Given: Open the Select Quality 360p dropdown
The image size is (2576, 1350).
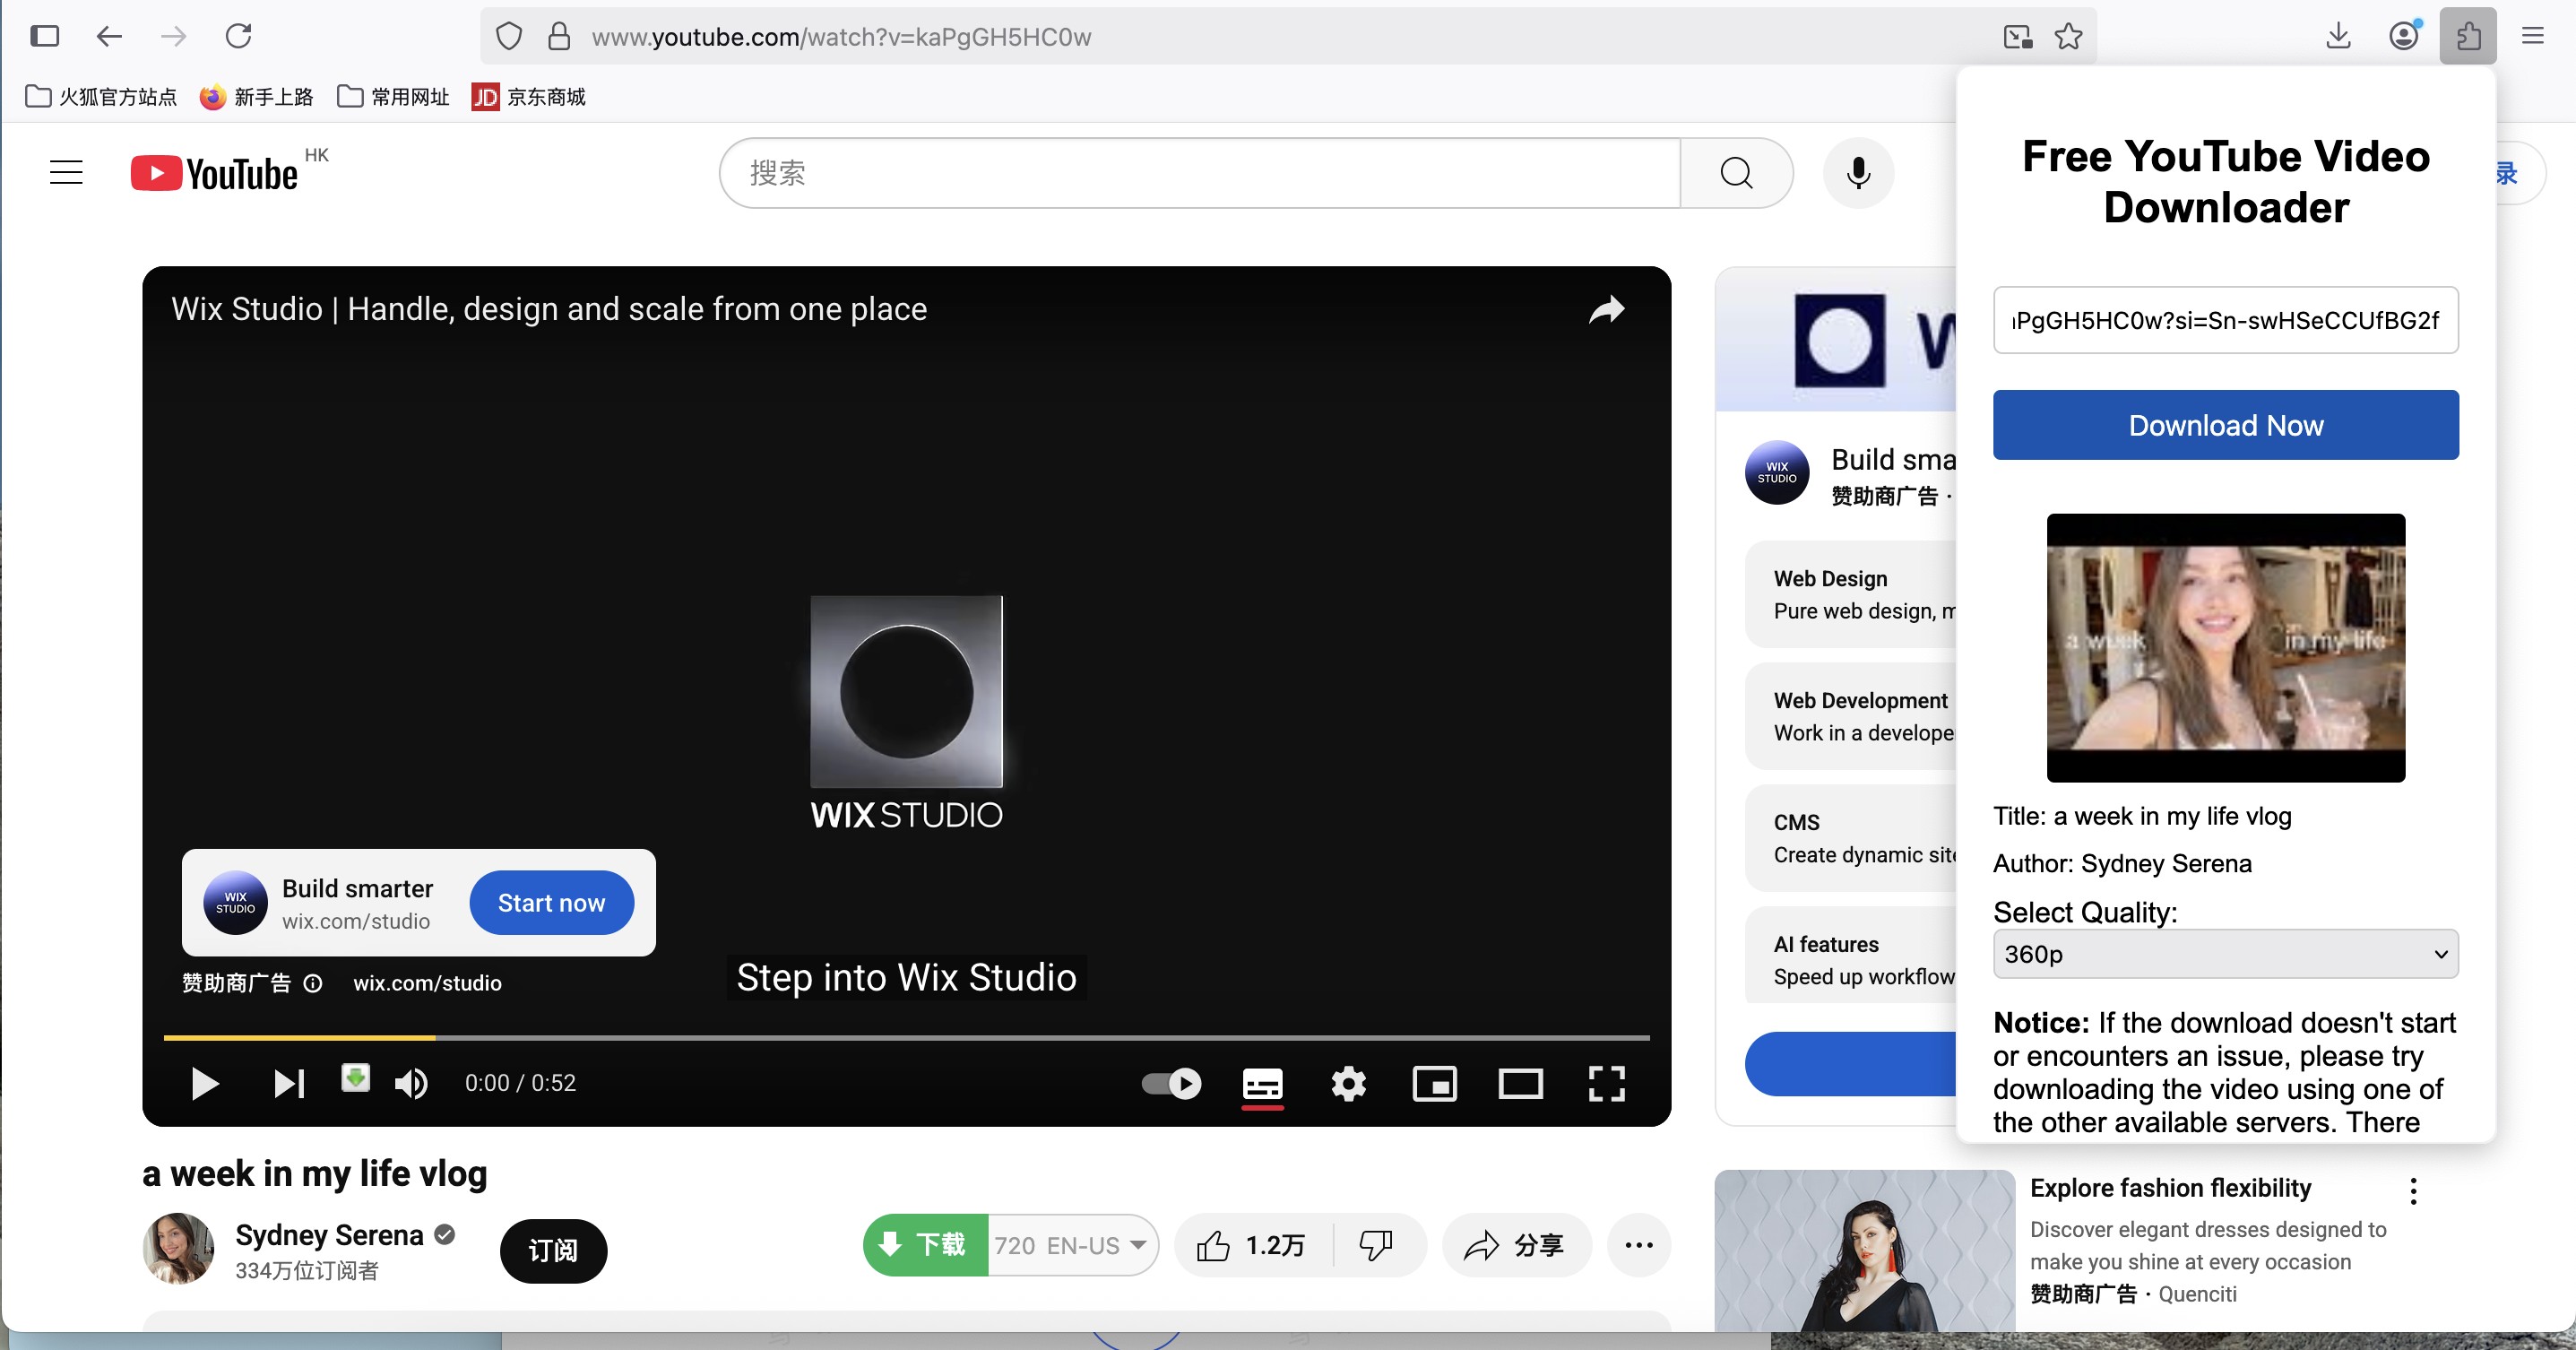Looking at the screenshot, I should (2225, 954).
